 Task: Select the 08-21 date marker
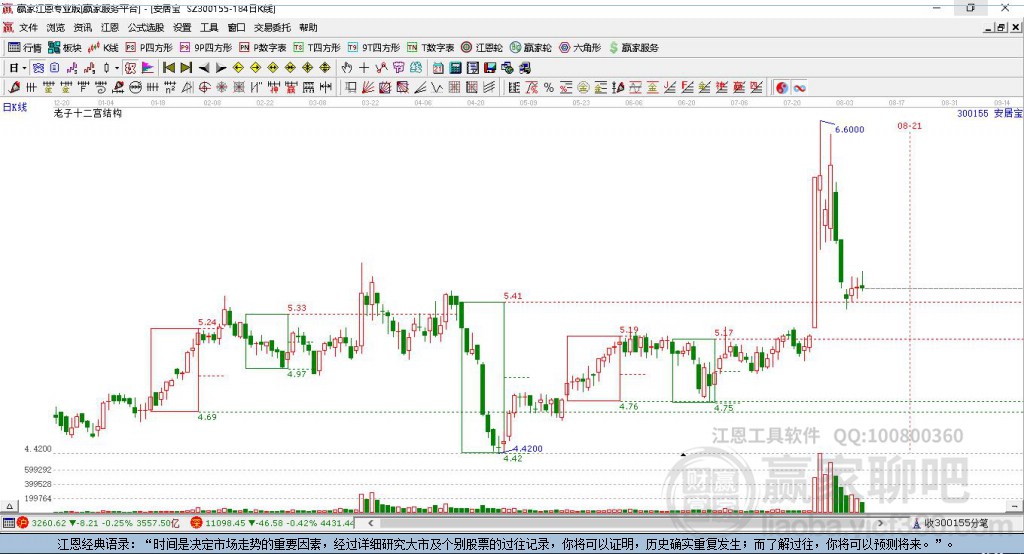click(x=909, y=126)
